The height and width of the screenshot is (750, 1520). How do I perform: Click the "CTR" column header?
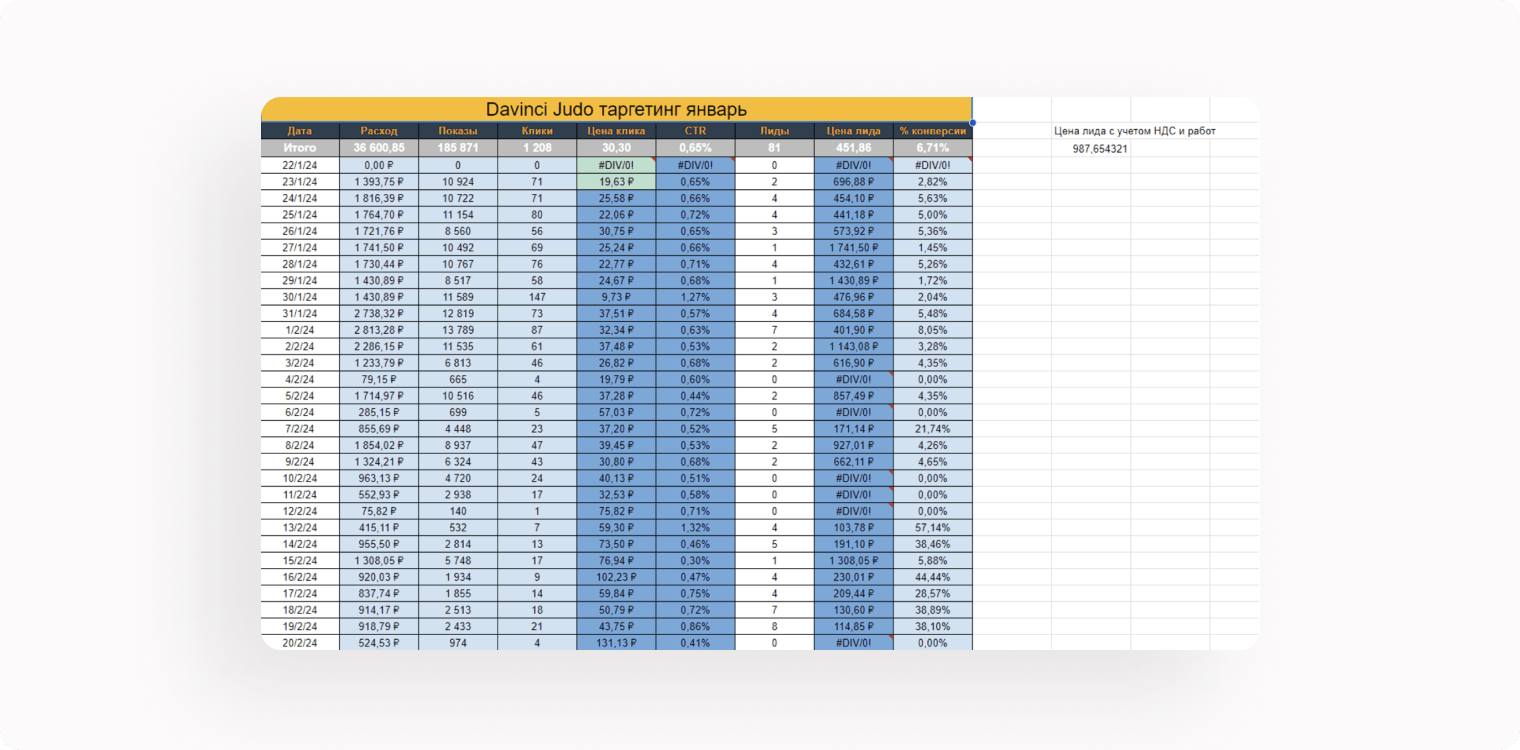tap(696, 131)
